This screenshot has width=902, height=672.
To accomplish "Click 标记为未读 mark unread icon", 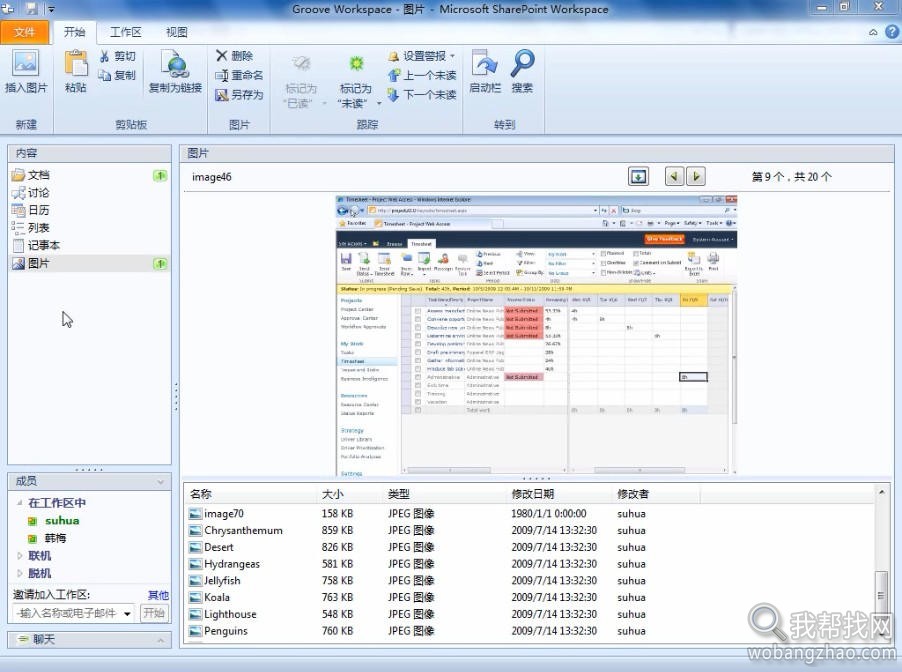I will coord(357,63).
